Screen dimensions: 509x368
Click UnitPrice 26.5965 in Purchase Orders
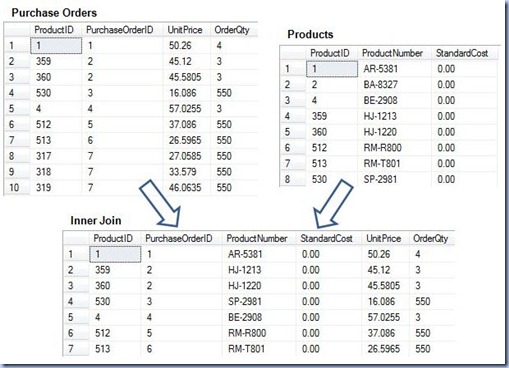(x=185, y=140)
